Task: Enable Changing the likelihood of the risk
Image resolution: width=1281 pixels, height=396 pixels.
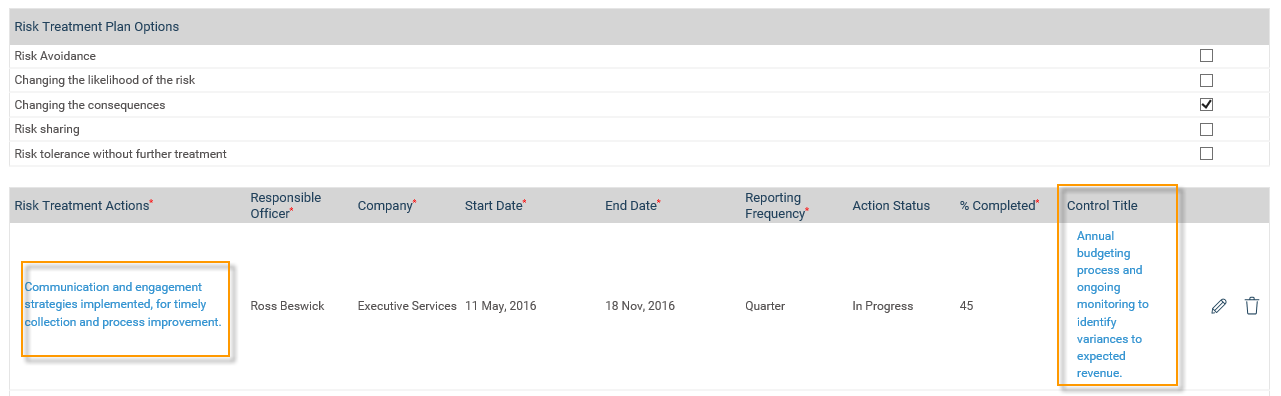Action: [x=1206, y=80]
